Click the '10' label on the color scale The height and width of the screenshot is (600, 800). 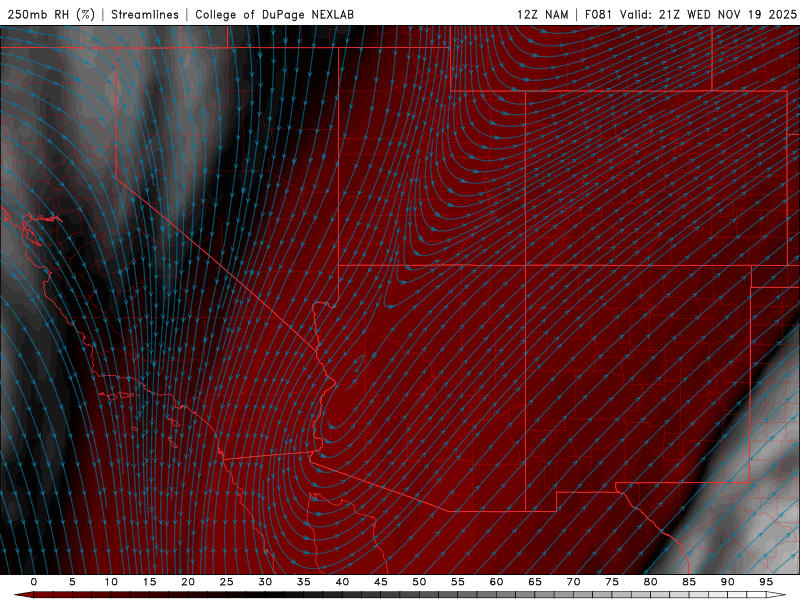(x=111, y=582)
